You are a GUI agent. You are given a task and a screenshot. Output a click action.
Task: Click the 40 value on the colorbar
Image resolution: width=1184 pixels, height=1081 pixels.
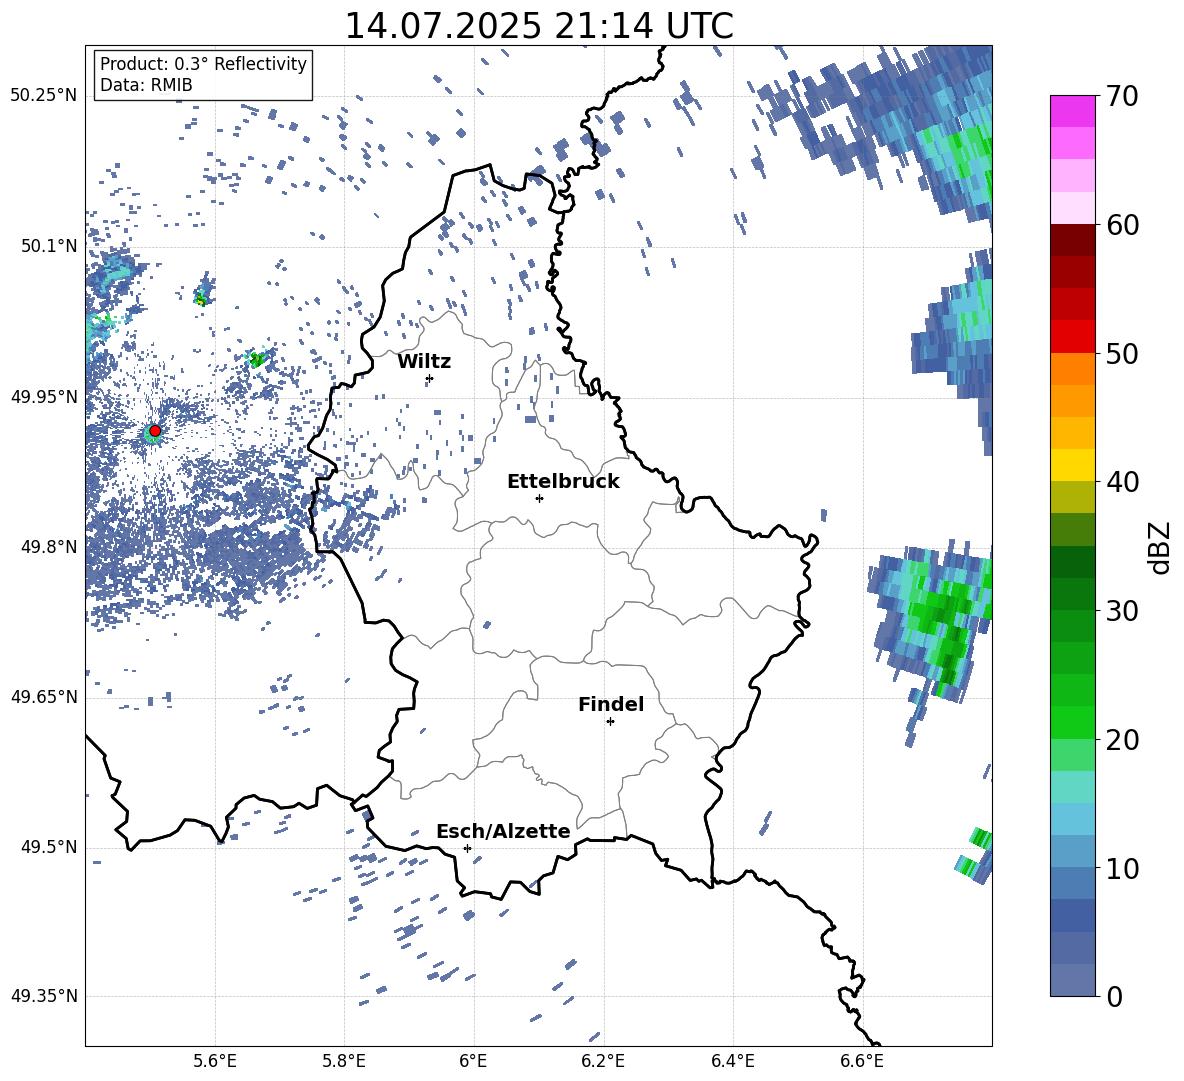tap(1122, 482)
